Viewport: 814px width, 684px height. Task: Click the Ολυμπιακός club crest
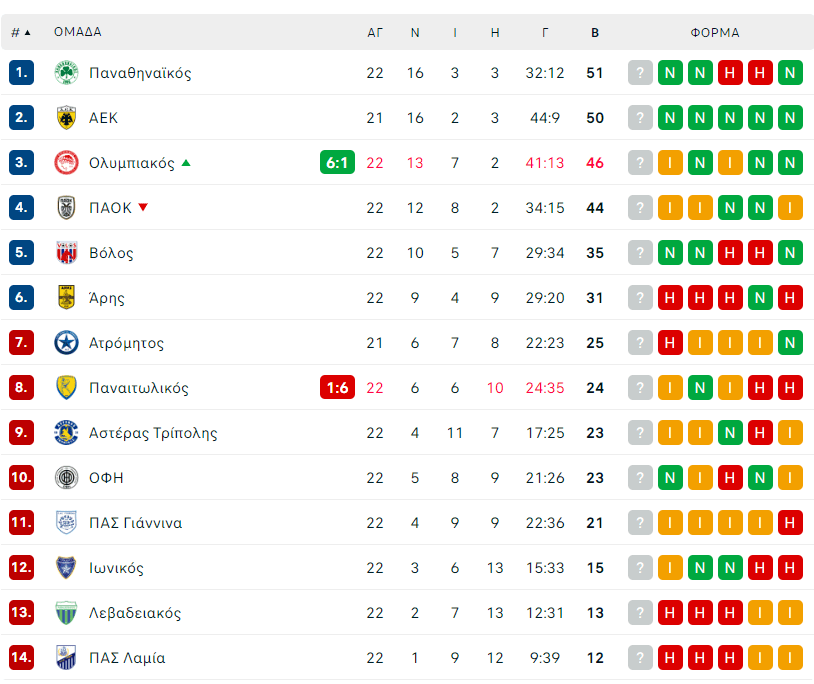point(66,163)
